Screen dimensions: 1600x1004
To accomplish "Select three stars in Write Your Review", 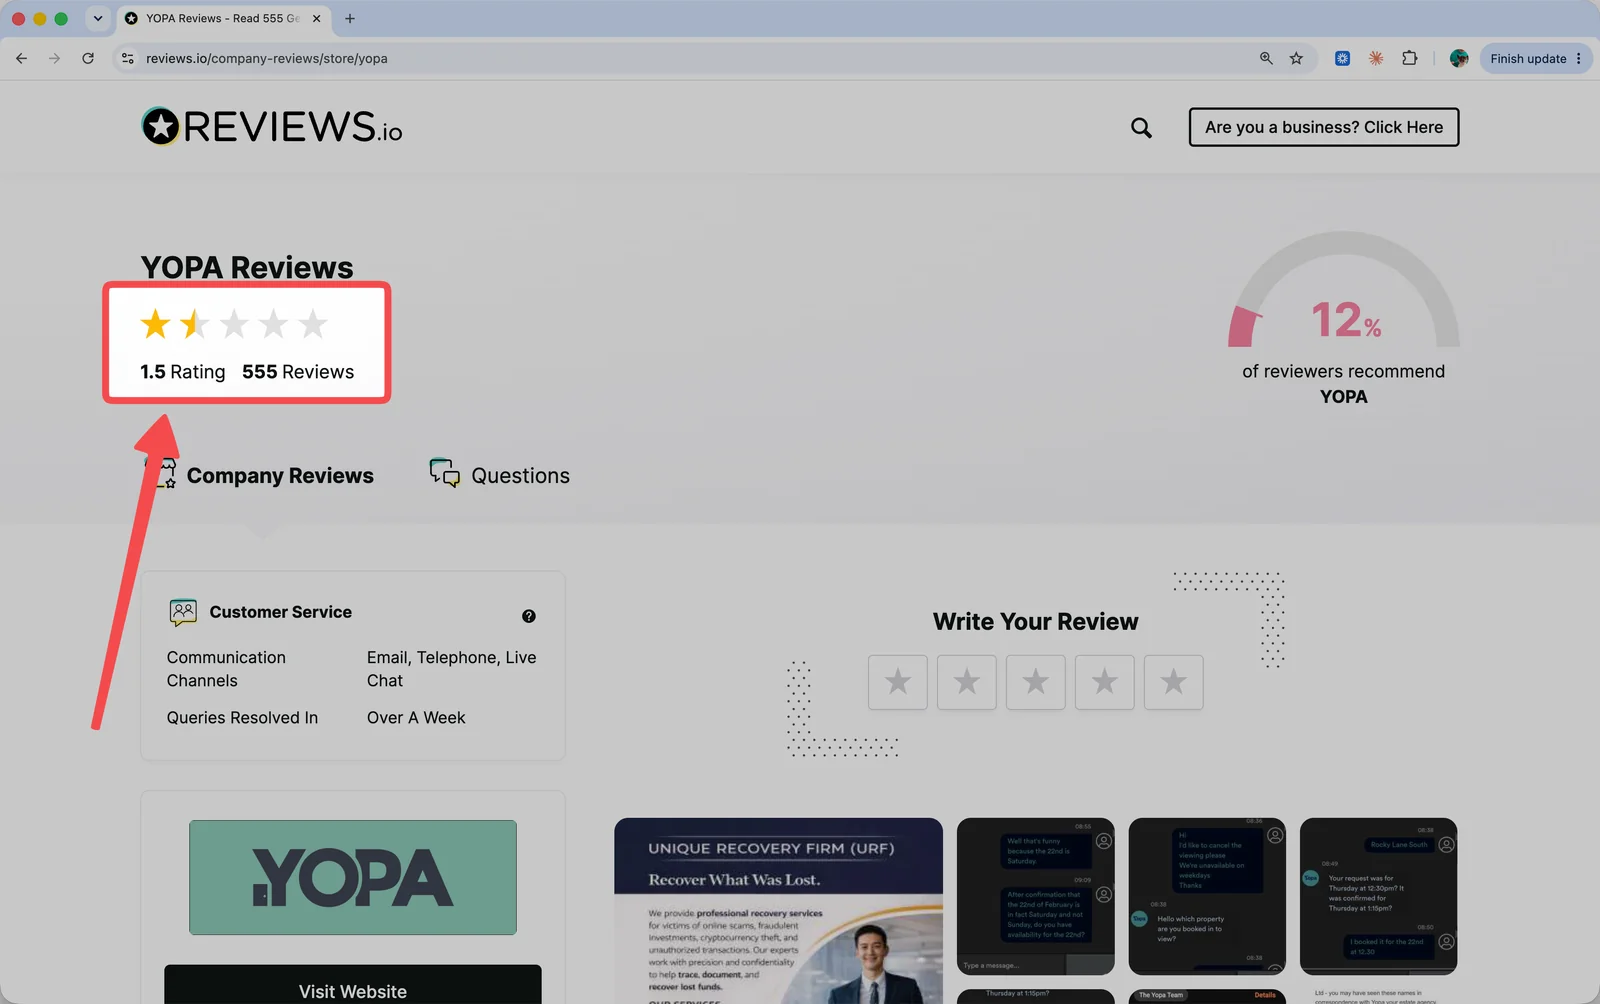I will (x=1036, y=682).
